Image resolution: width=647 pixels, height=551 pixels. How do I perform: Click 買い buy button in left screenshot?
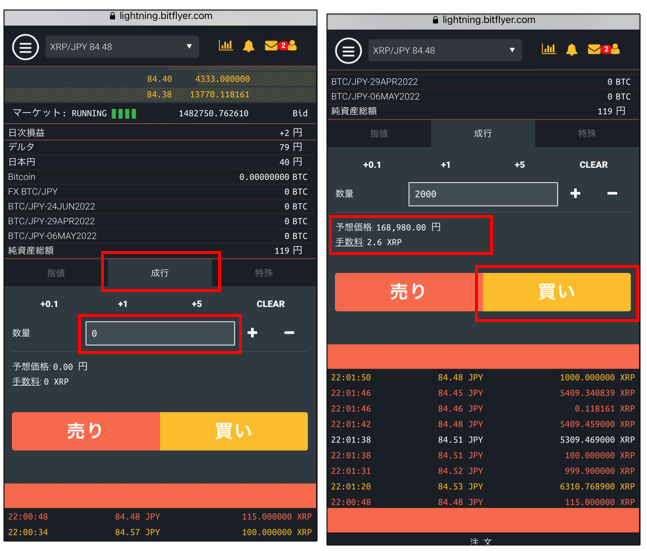point(234,431)
